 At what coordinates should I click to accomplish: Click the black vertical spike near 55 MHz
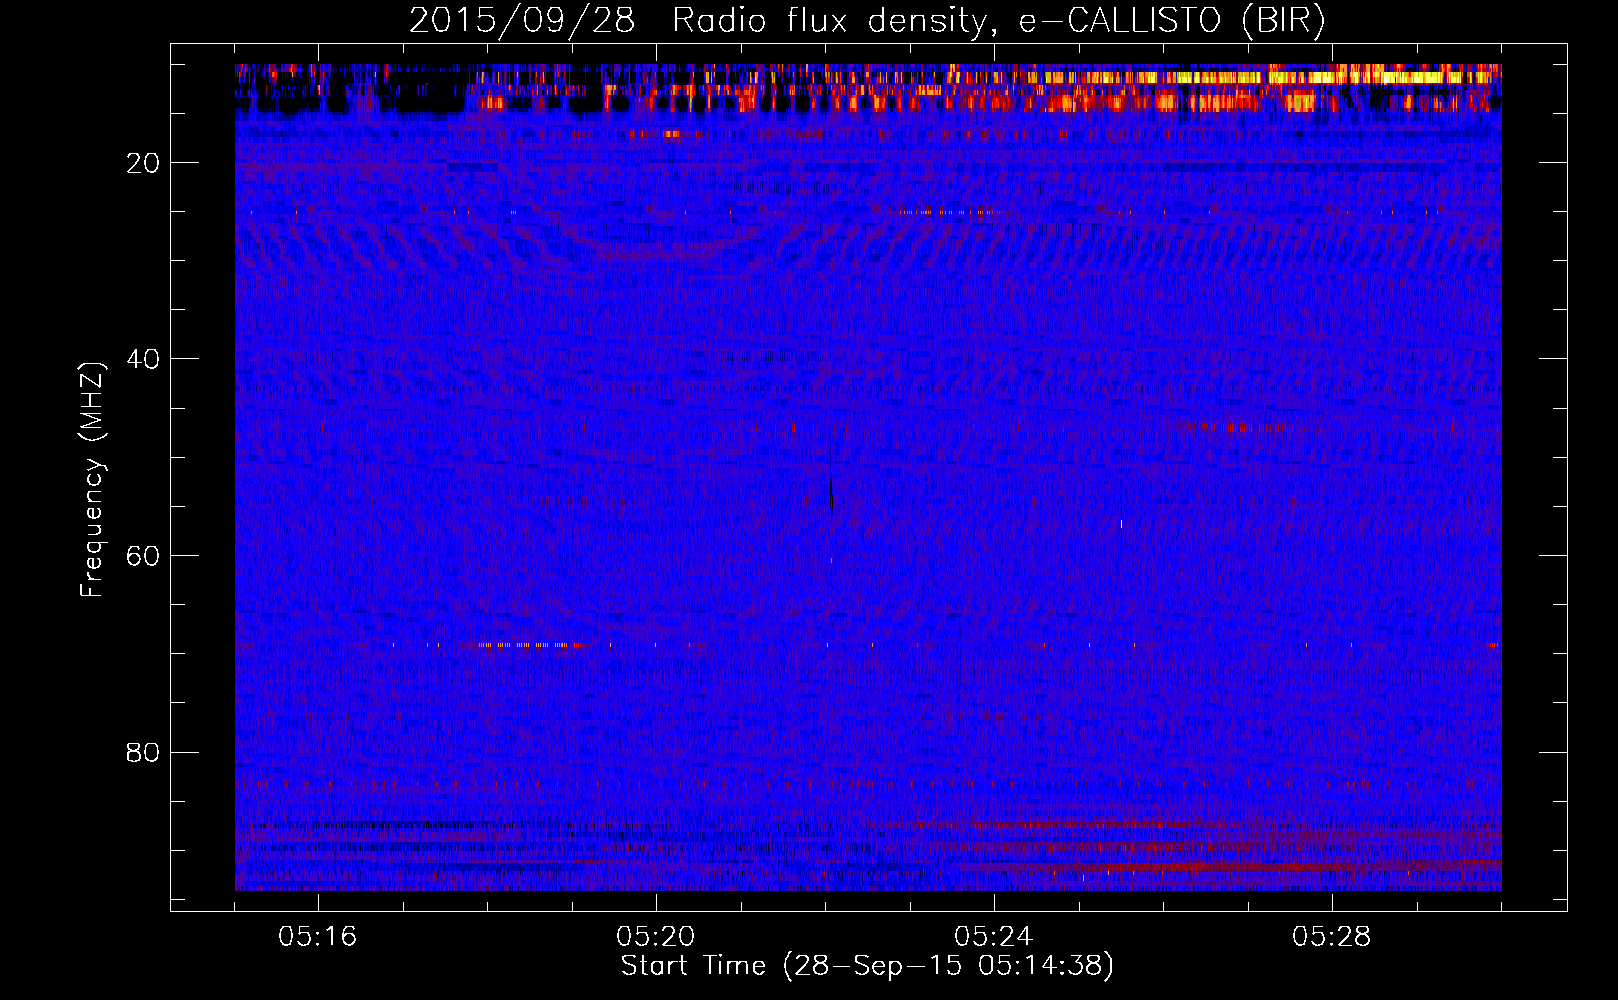click(x=831, y=495)
